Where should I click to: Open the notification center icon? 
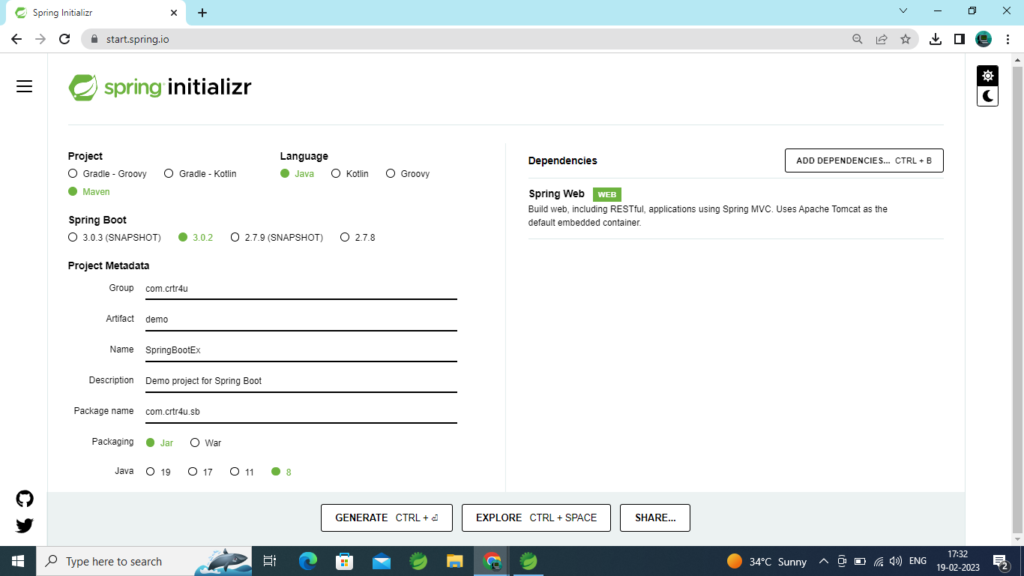pos(1001,561)
